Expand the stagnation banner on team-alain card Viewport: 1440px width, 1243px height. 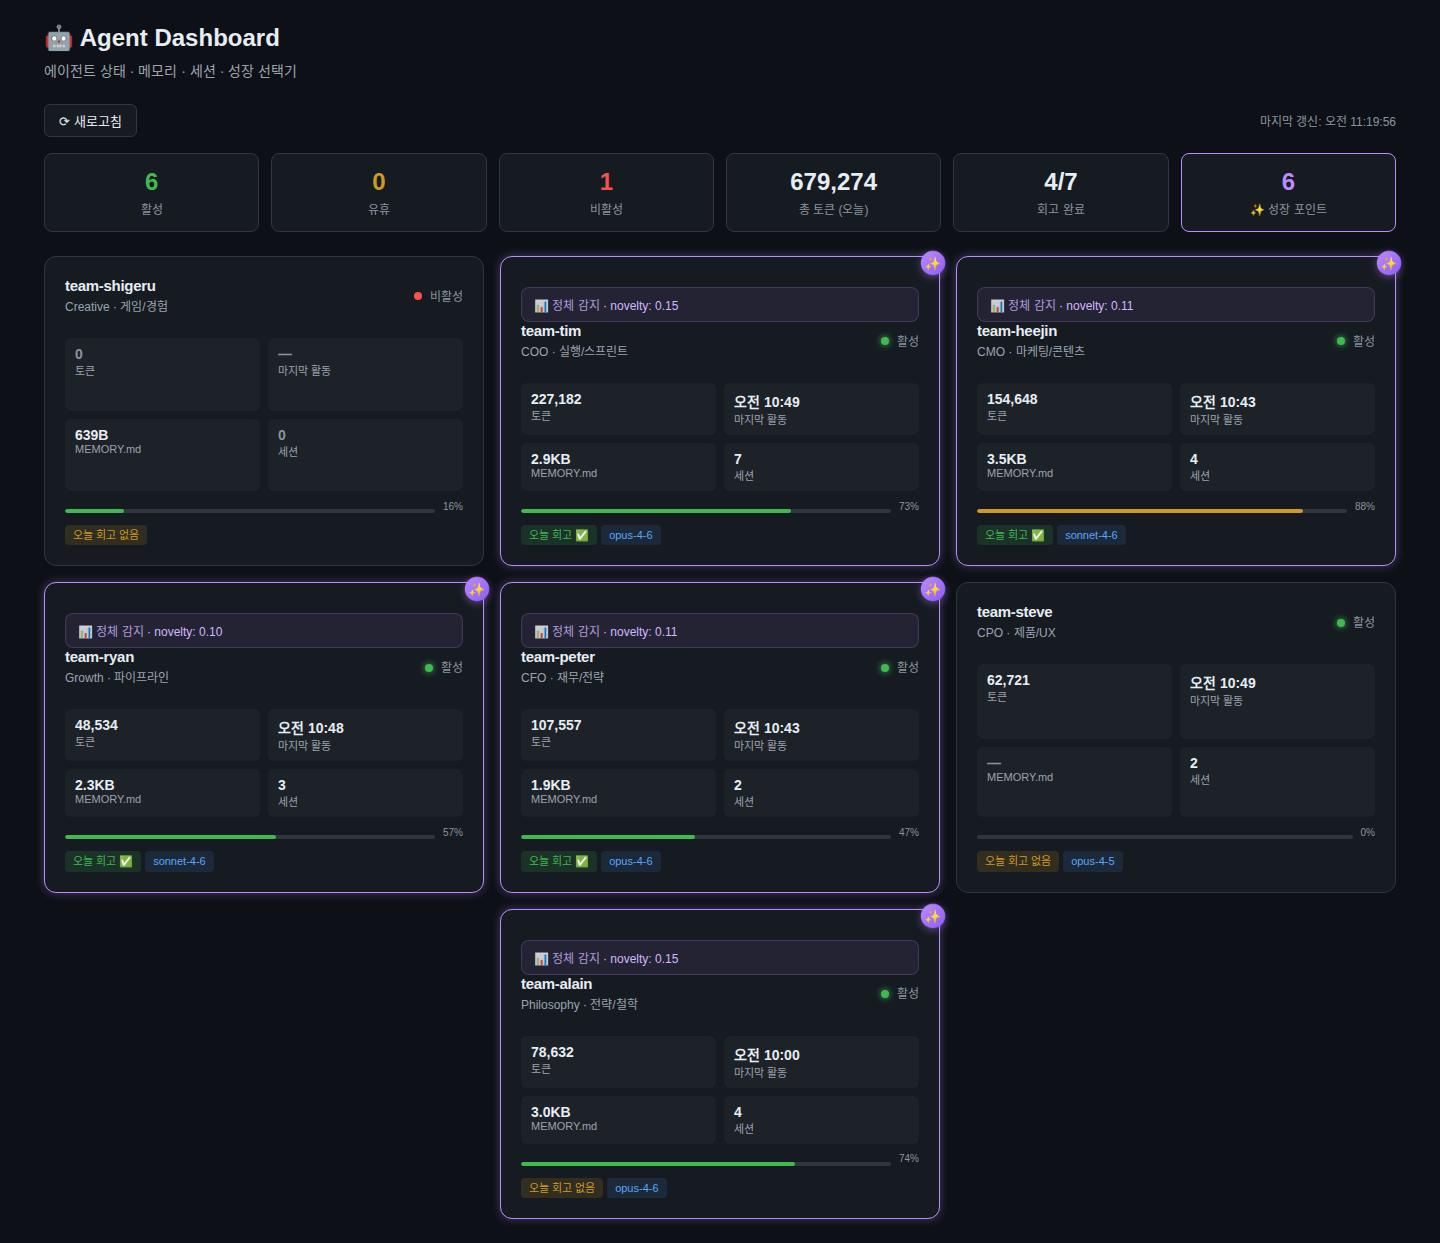tap(719, 958)
